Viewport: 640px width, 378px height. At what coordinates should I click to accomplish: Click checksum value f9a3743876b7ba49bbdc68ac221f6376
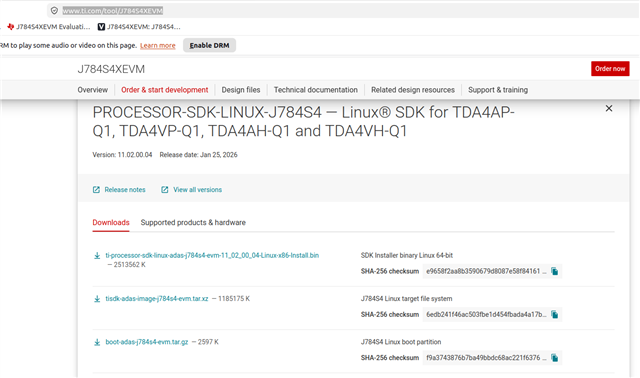[x=486, y=358]
